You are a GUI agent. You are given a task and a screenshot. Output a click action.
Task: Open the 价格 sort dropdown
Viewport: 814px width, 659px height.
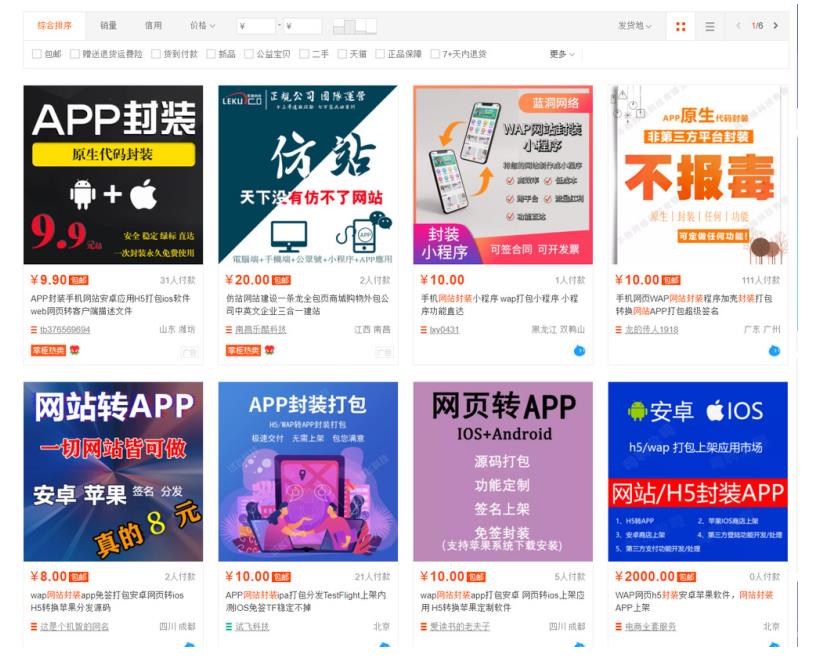(x=202, y=26)
